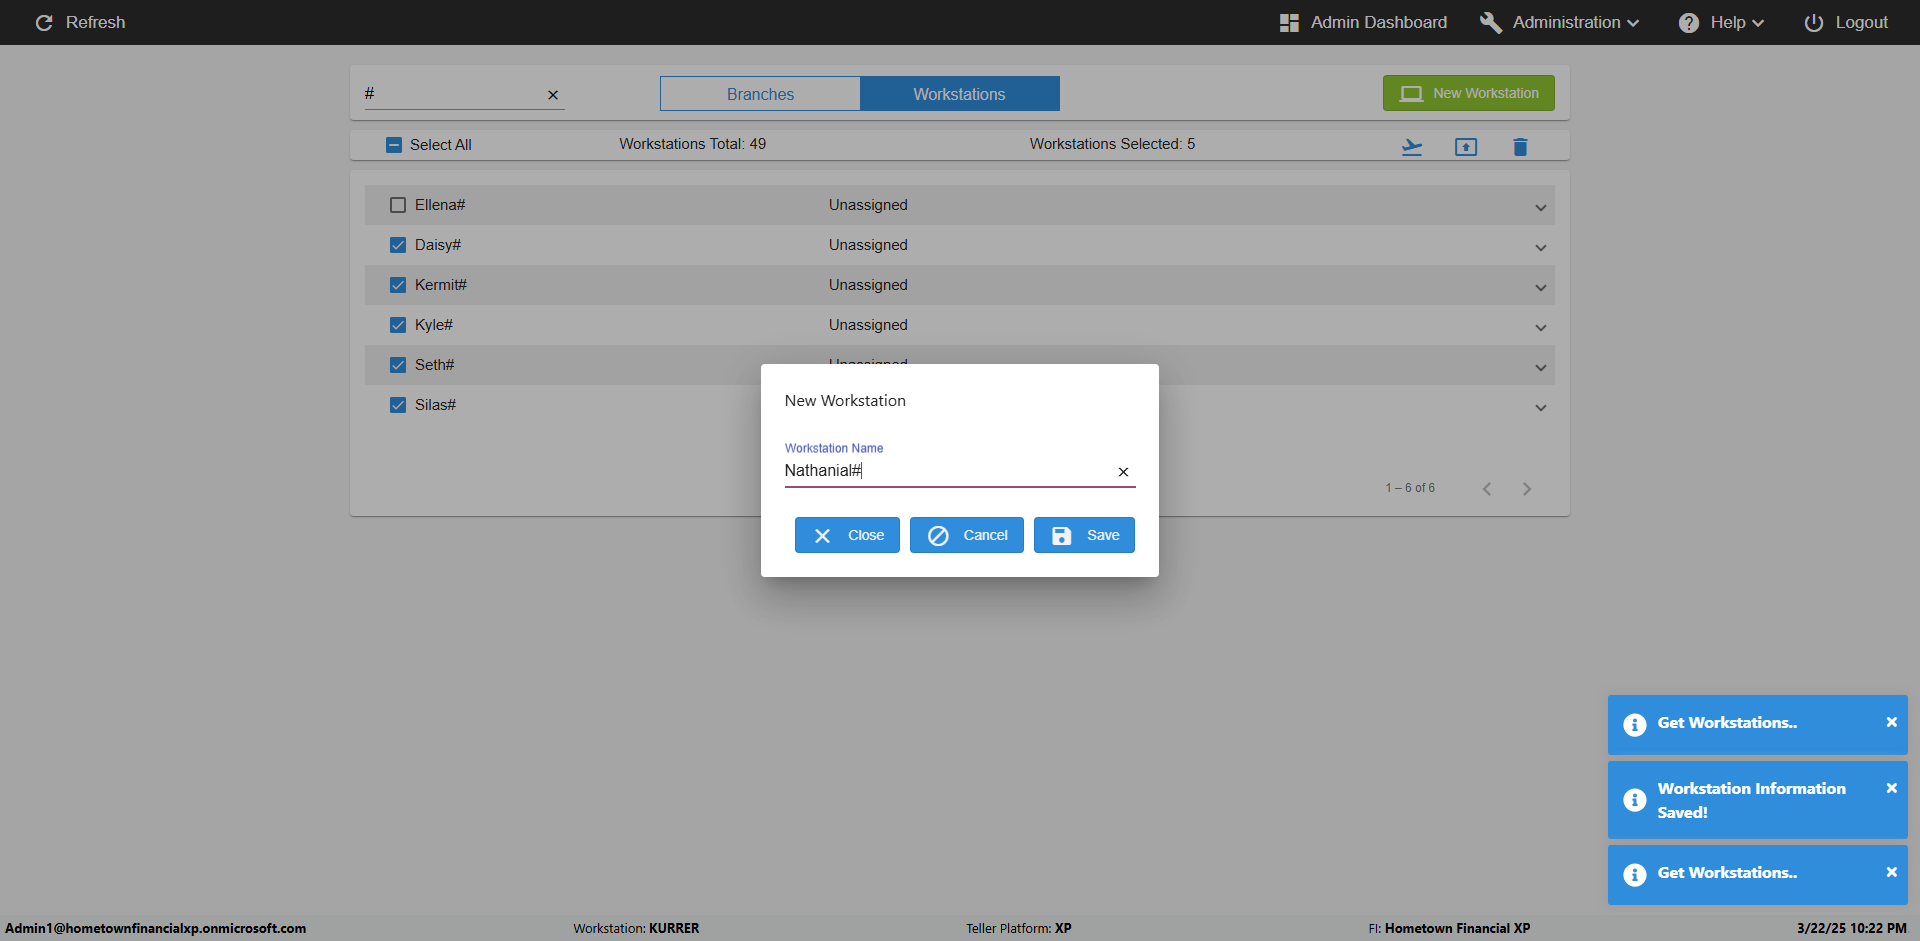
Task: Click the New Workstation button
Action: [x=1468, y=93]
